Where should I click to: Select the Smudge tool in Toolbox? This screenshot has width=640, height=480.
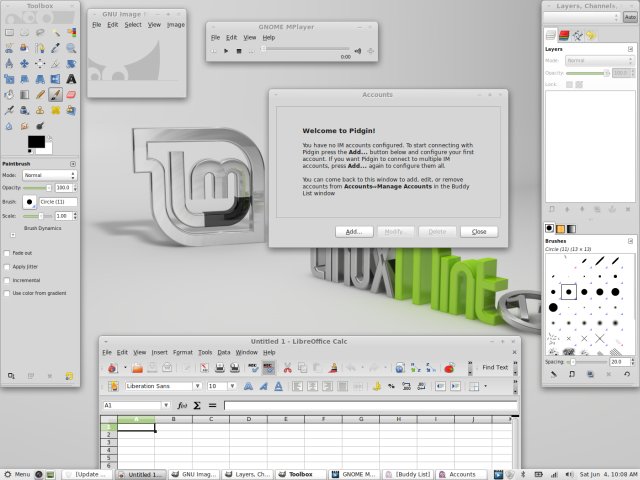click(x=24, y=126)
